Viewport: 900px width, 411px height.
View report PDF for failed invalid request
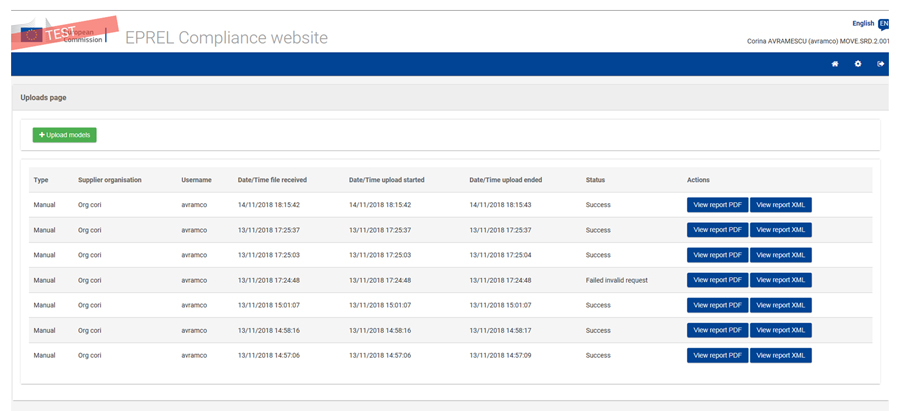tap(717, 280)
